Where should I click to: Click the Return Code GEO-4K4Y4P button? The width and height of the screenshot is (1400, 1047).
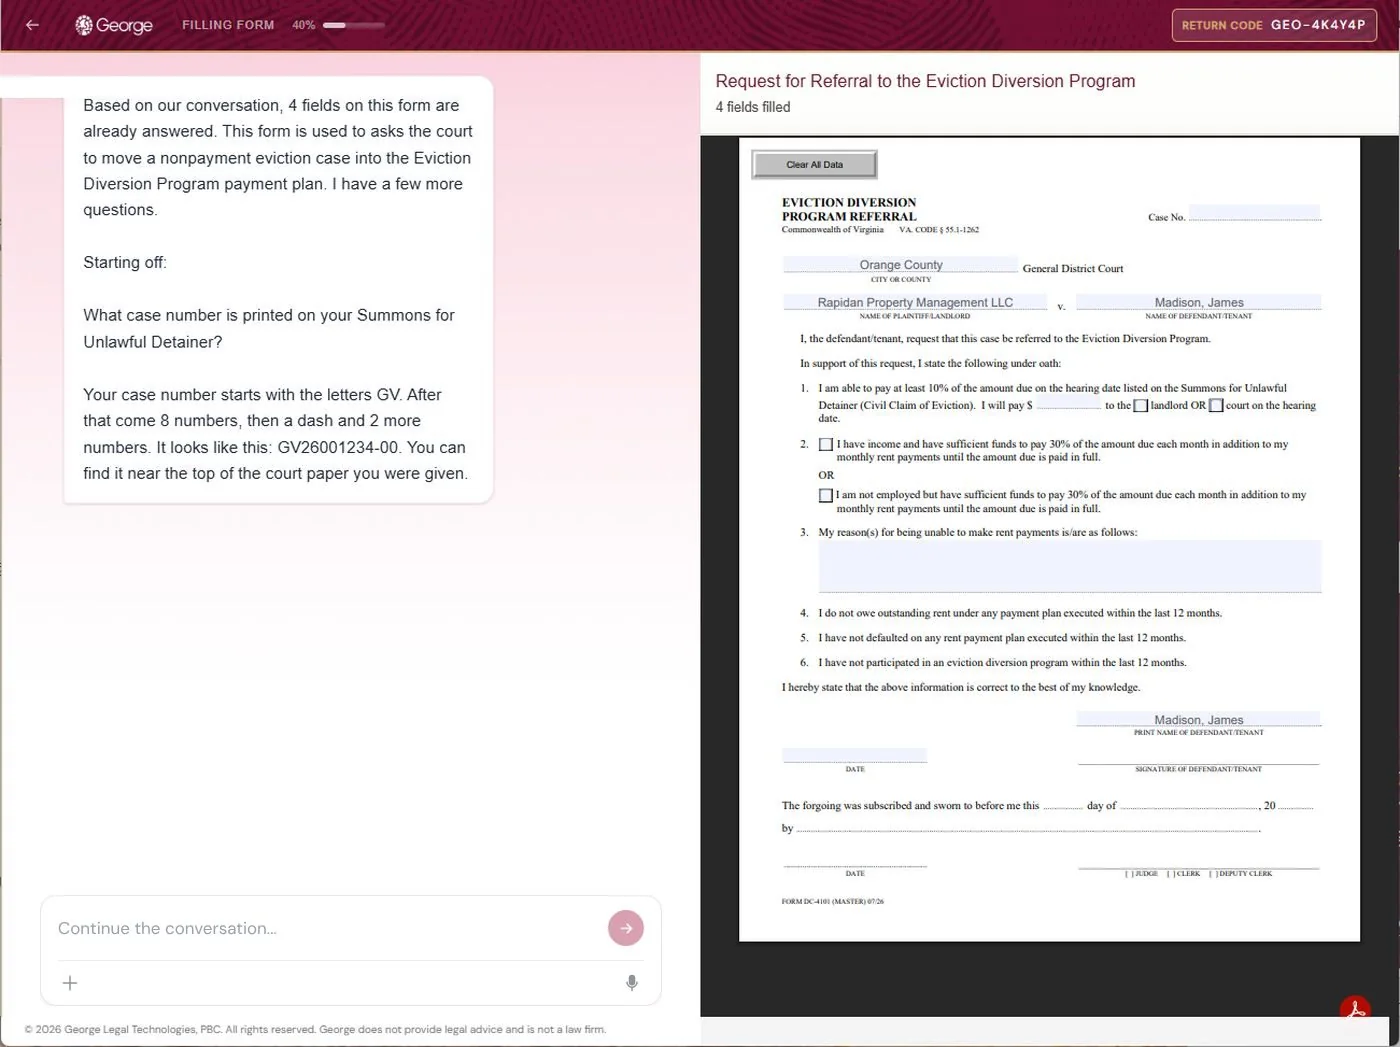pyautogui.click(x=1274, y=25)
